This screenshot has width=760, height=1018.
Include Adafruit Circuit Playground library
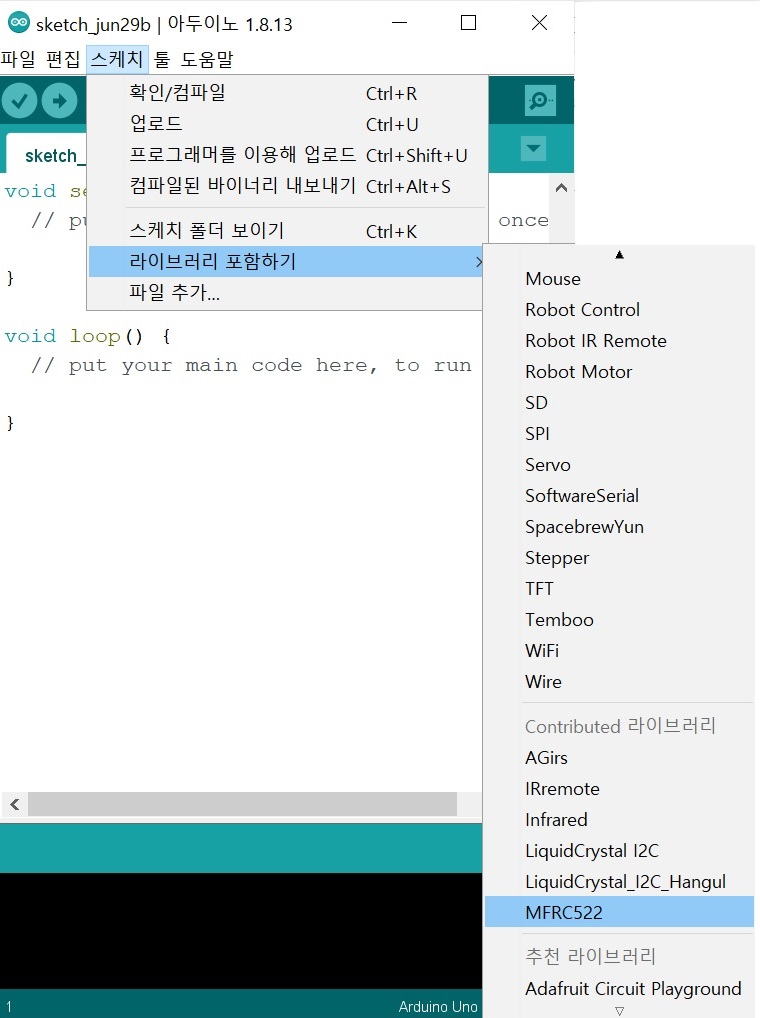tap(619, 989)
